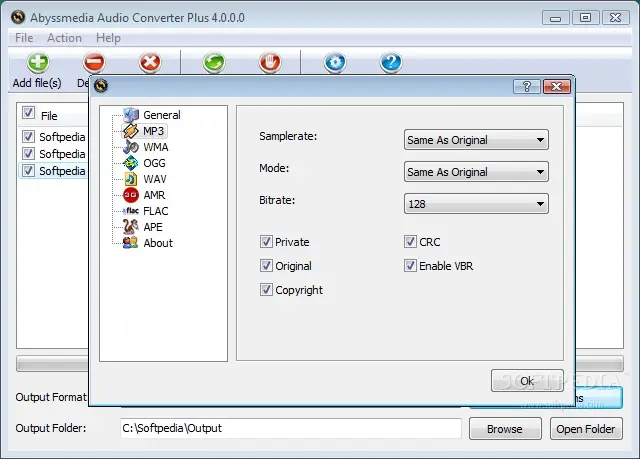Select the AMR label in the tree
Viewport: 640px width, 459px height.
tap(154, 195)
